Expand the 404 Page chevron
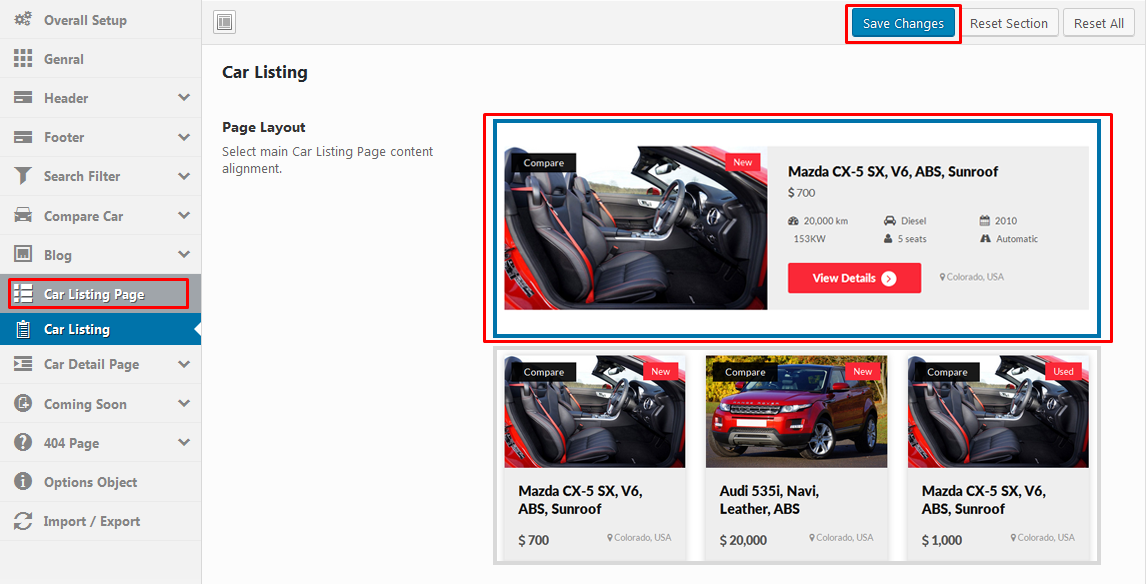 pyautogui.click(x=183, y=442)
